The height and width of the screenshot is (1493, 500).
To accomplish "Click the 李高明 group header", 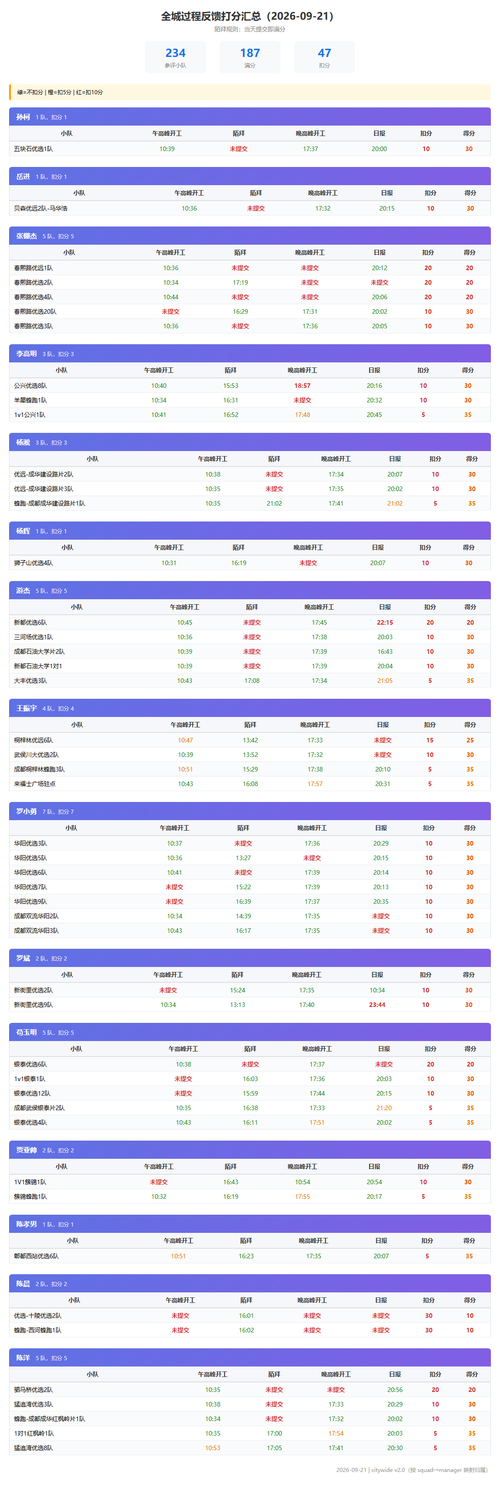I will click(x=250, y=354).
